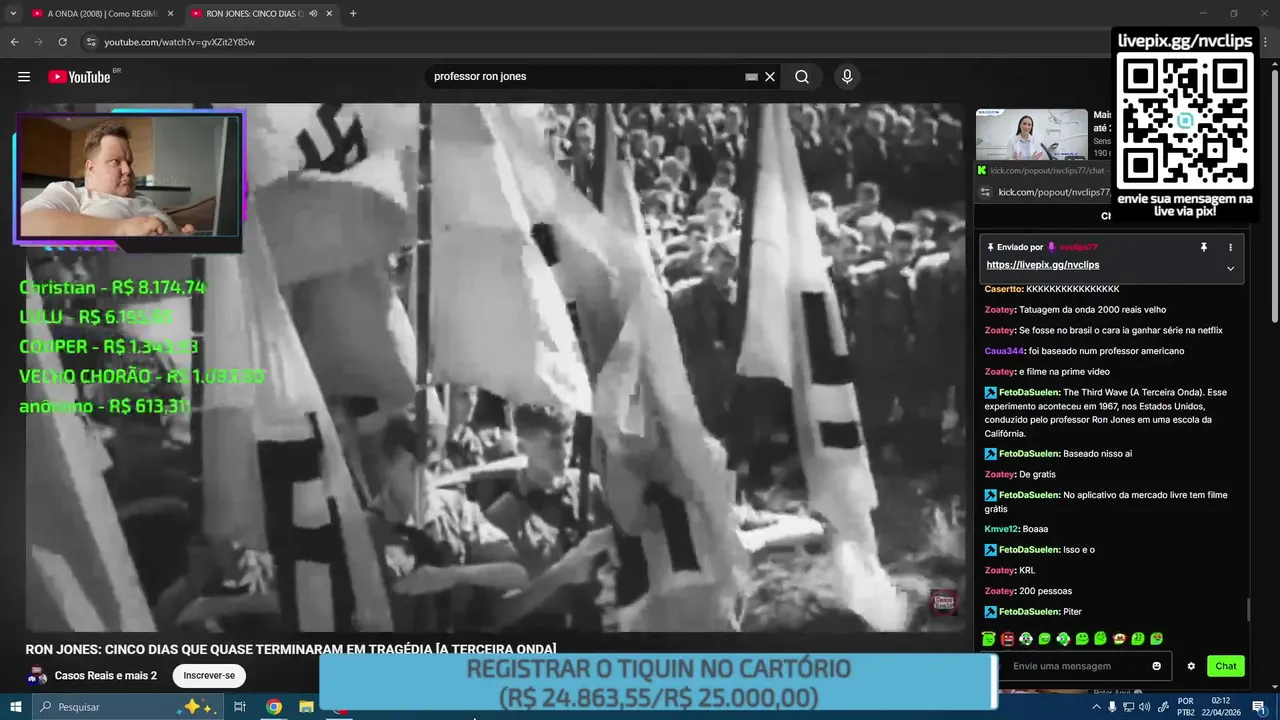
Task: Insert the last heart-eyes frog emote
Action: click(x=1156, y=639)
